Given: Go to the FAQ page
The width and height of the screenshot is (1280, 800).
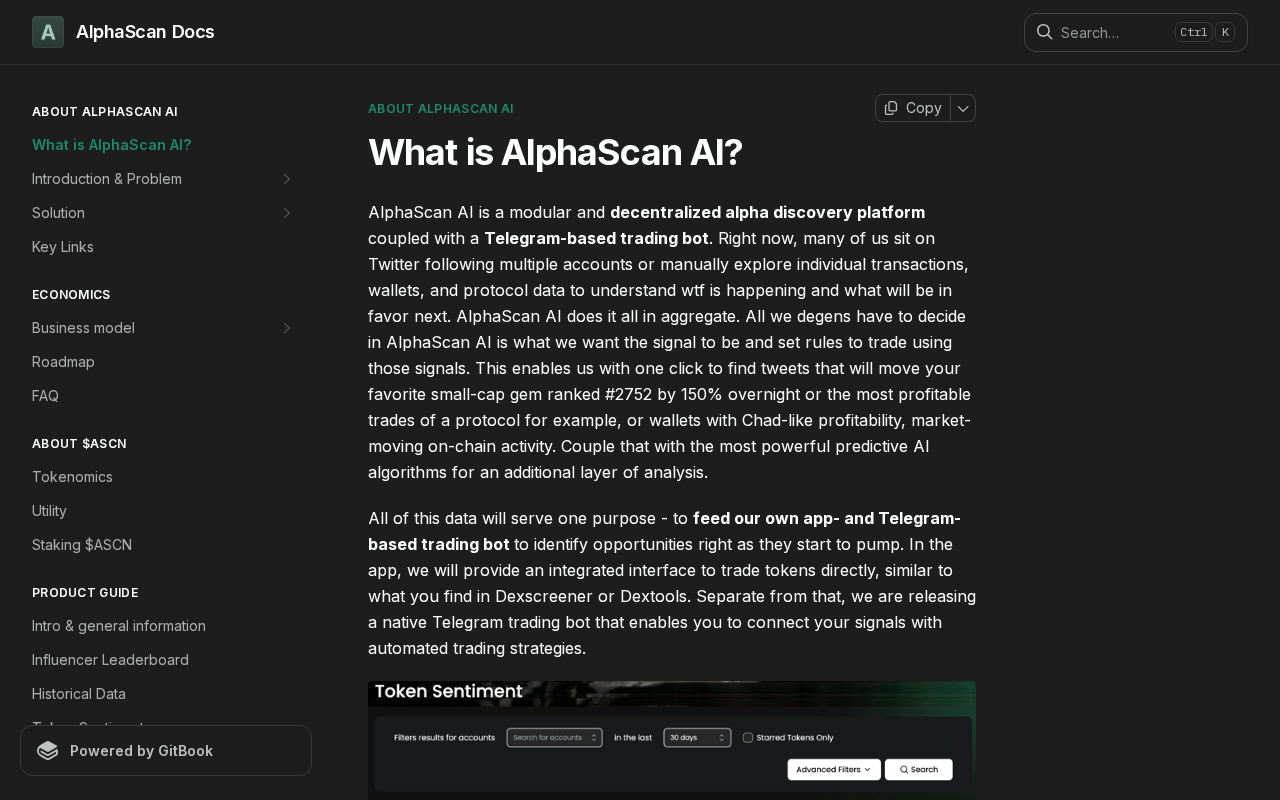Looking at the screenshot, I should click(45, 396).
